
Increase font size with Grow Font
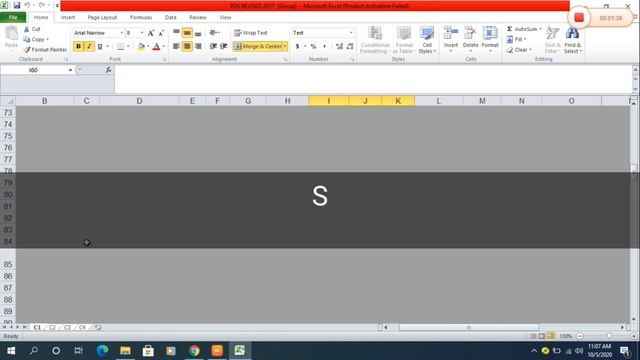tap(151, 33)
